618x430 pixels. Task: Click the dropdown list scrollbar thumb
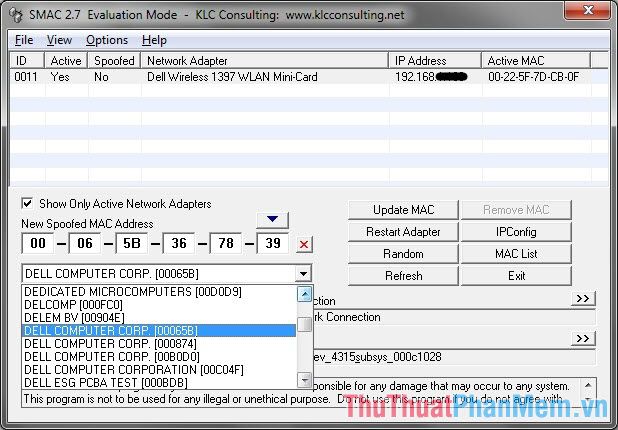pos(305,324)
